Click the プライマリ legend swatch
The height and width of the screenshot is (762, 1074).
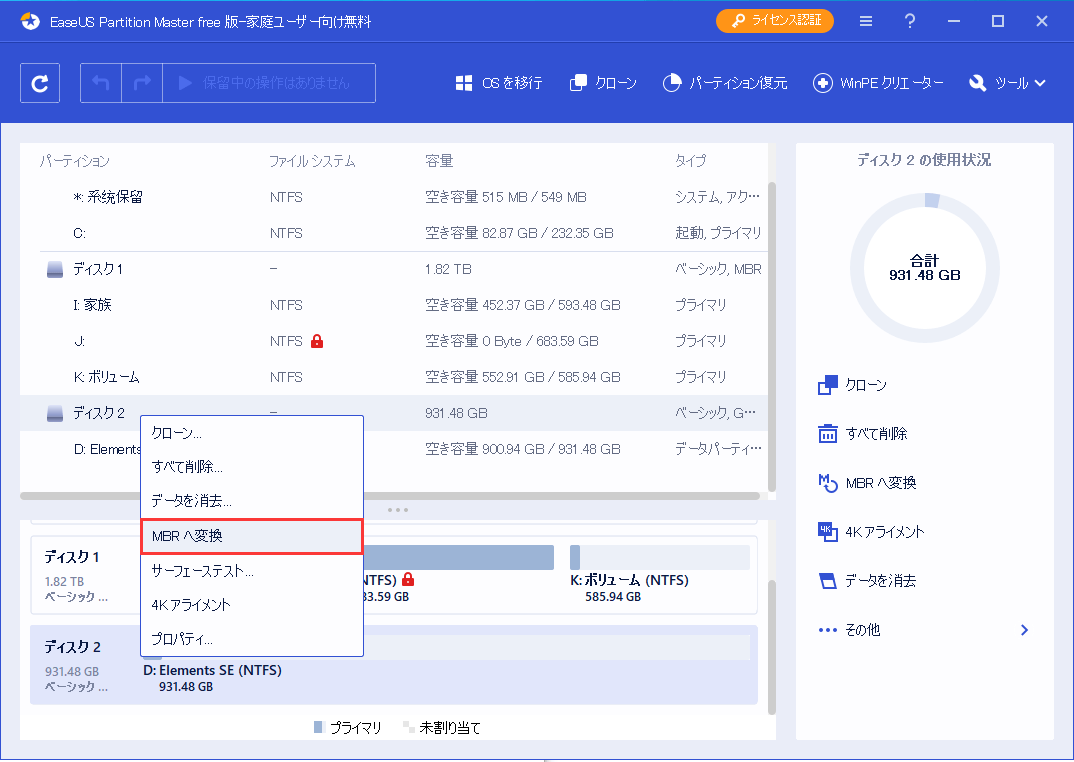318,727
